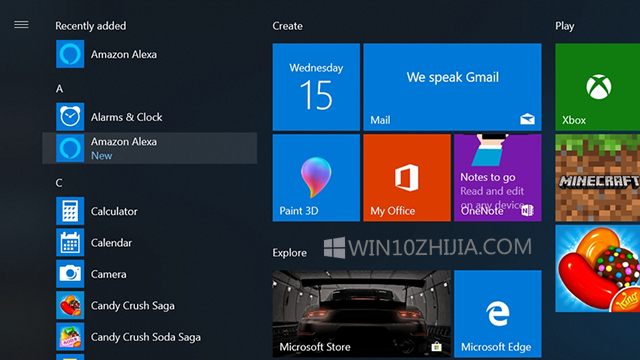Launch the Xbox tile
The width and height of the screenshot is (640, 360).
[x=598, y=87]
